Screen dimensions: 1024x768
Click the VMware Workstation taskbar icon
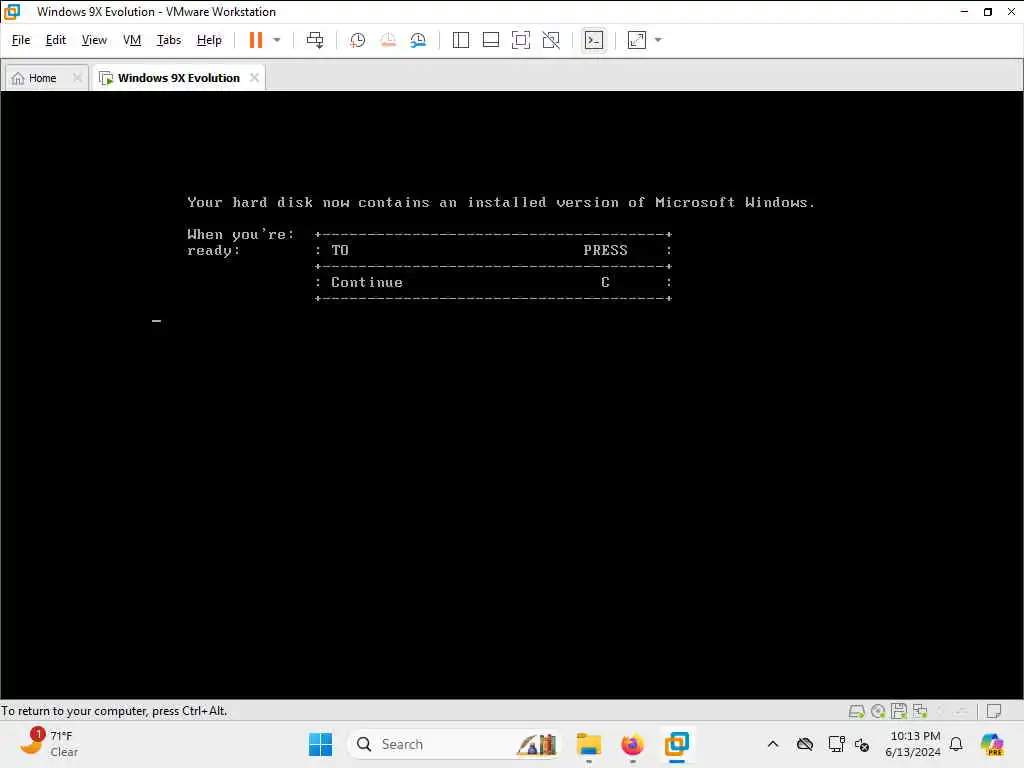pos(677,744)
